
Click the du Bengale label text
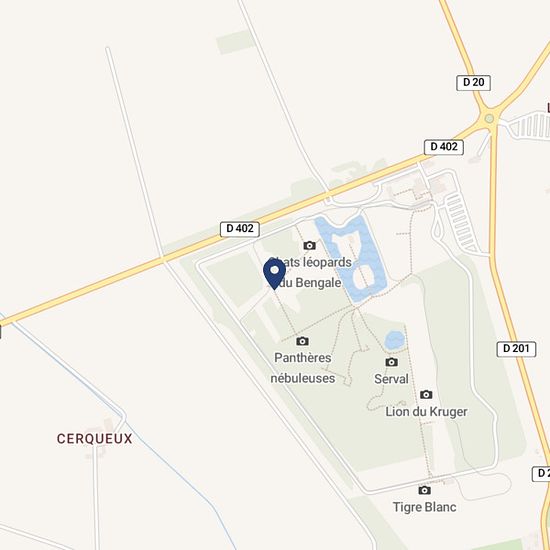(311, 282)
